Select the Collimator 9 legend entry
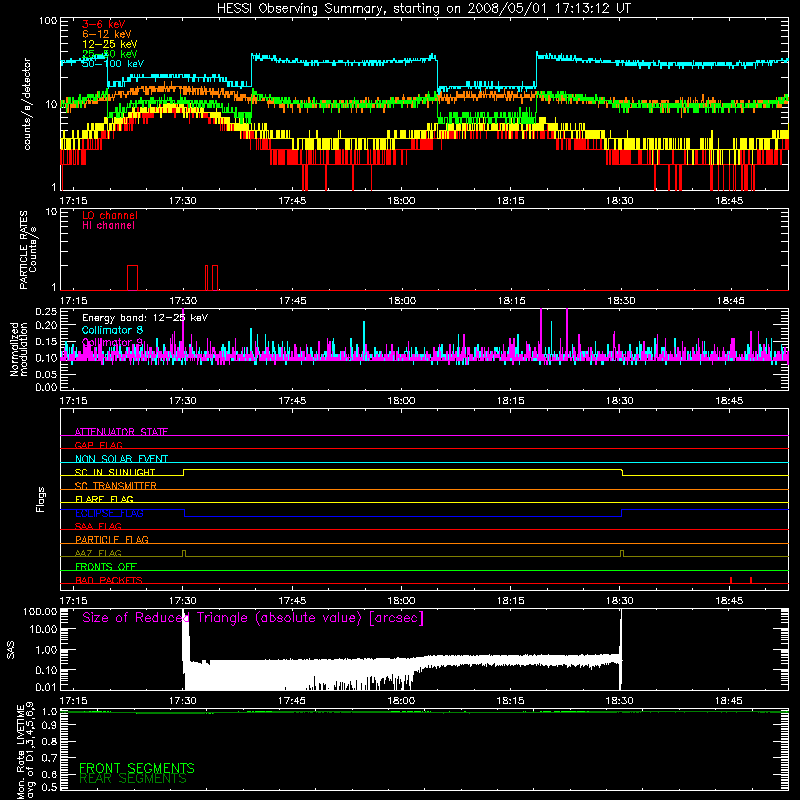Viewport: 800px width, 800px height. point(112,342)
